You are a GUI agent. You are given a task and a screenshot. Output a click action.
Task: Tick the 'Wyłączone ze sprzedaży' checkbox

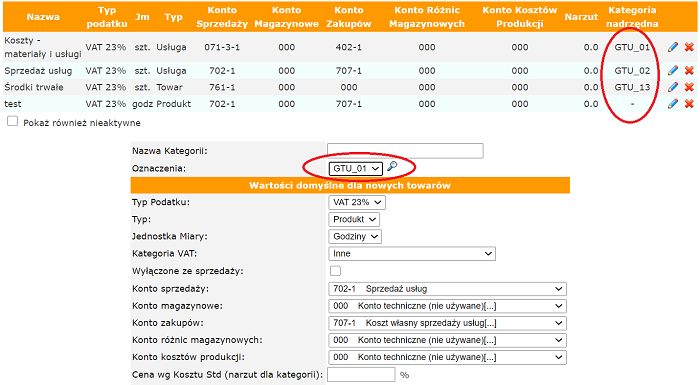point(335,271)
